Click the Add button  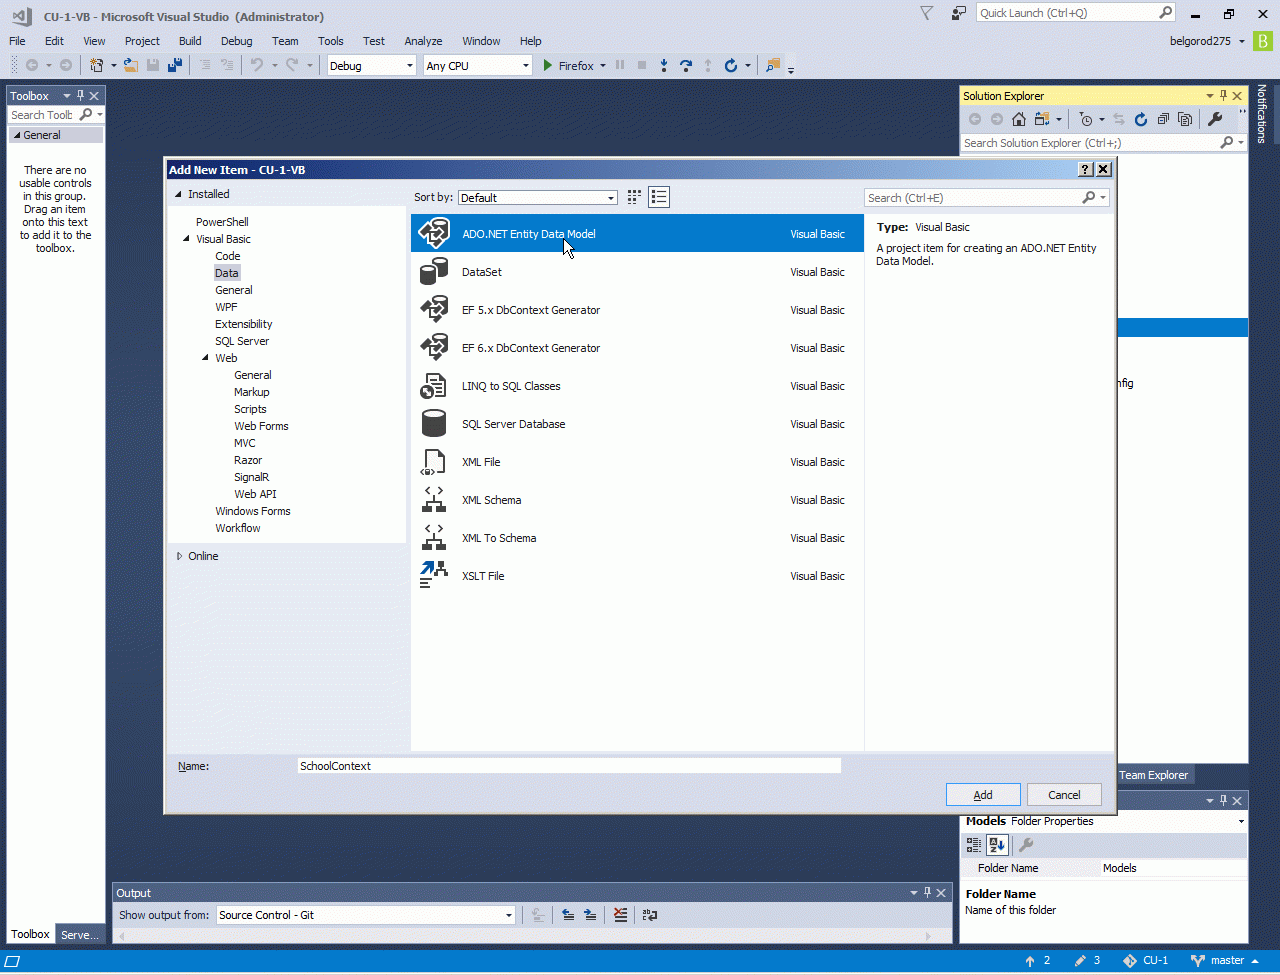coord(983,795)
